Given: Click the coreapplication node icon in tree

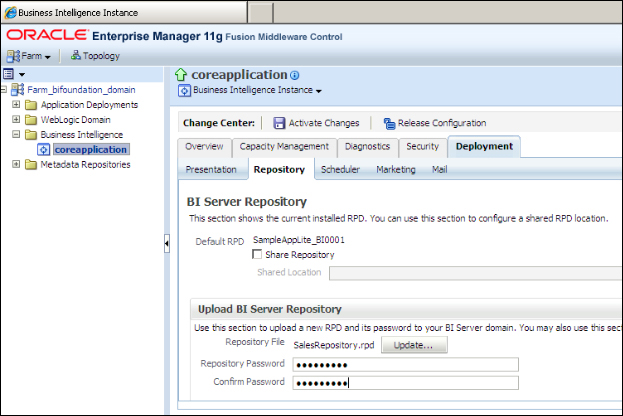Looking at the screenshot, I should click(x=44, y=150).
